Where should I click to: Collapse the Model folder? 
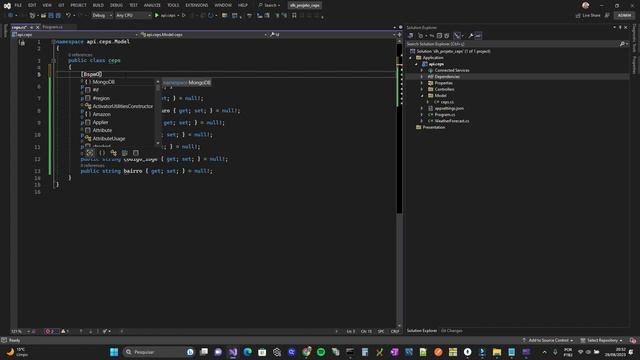pos(422,96)
